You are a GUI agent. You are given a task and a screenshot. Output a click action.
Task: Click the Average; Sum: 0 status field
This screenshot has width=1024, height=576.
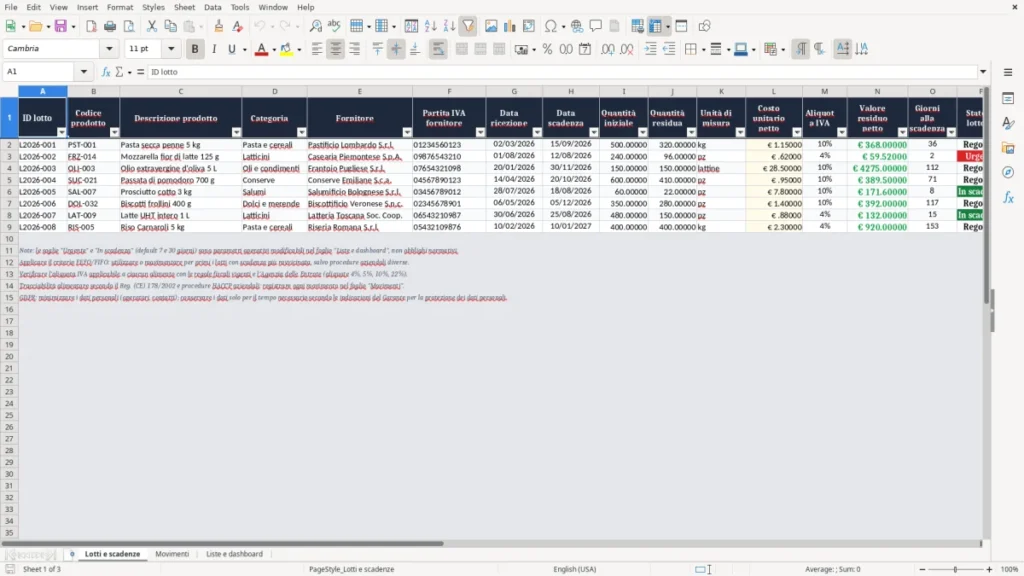(833, 569)
